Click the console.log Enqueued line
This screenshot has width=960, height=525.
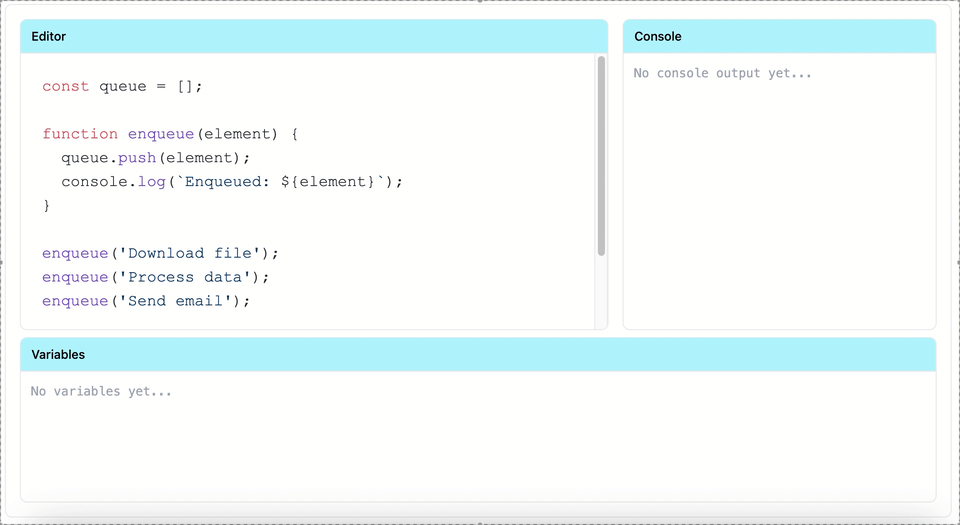(x=232, y=182)
